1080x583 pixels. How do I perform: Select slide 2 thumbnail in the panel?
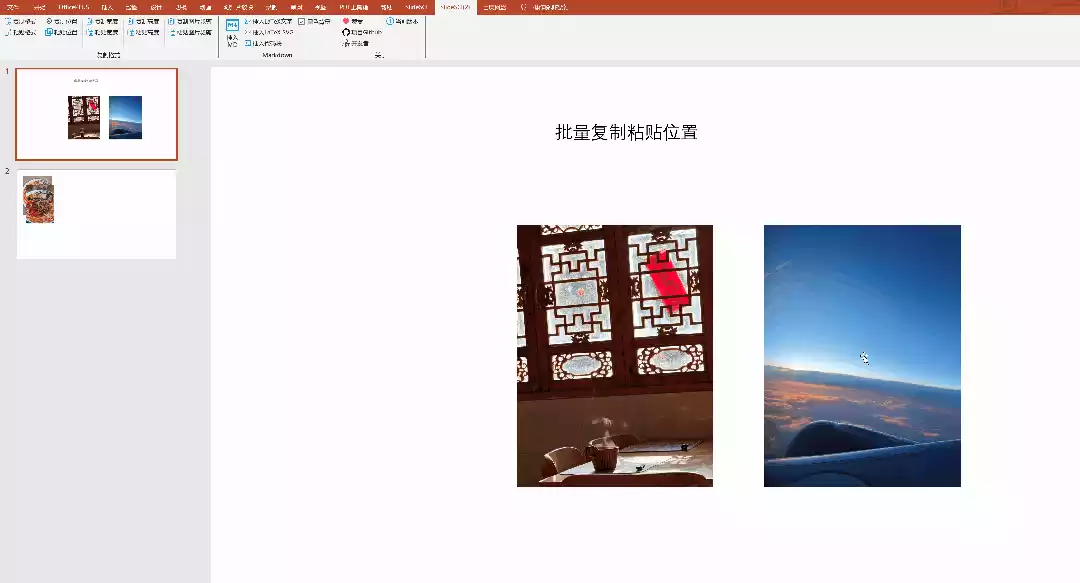96,213
